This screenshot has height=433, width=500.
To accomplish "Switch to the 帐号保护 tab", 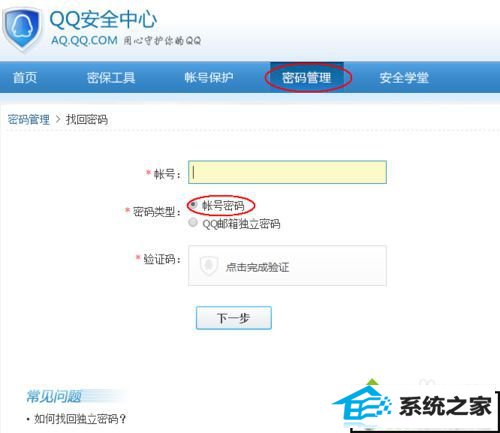I will 209,78.
